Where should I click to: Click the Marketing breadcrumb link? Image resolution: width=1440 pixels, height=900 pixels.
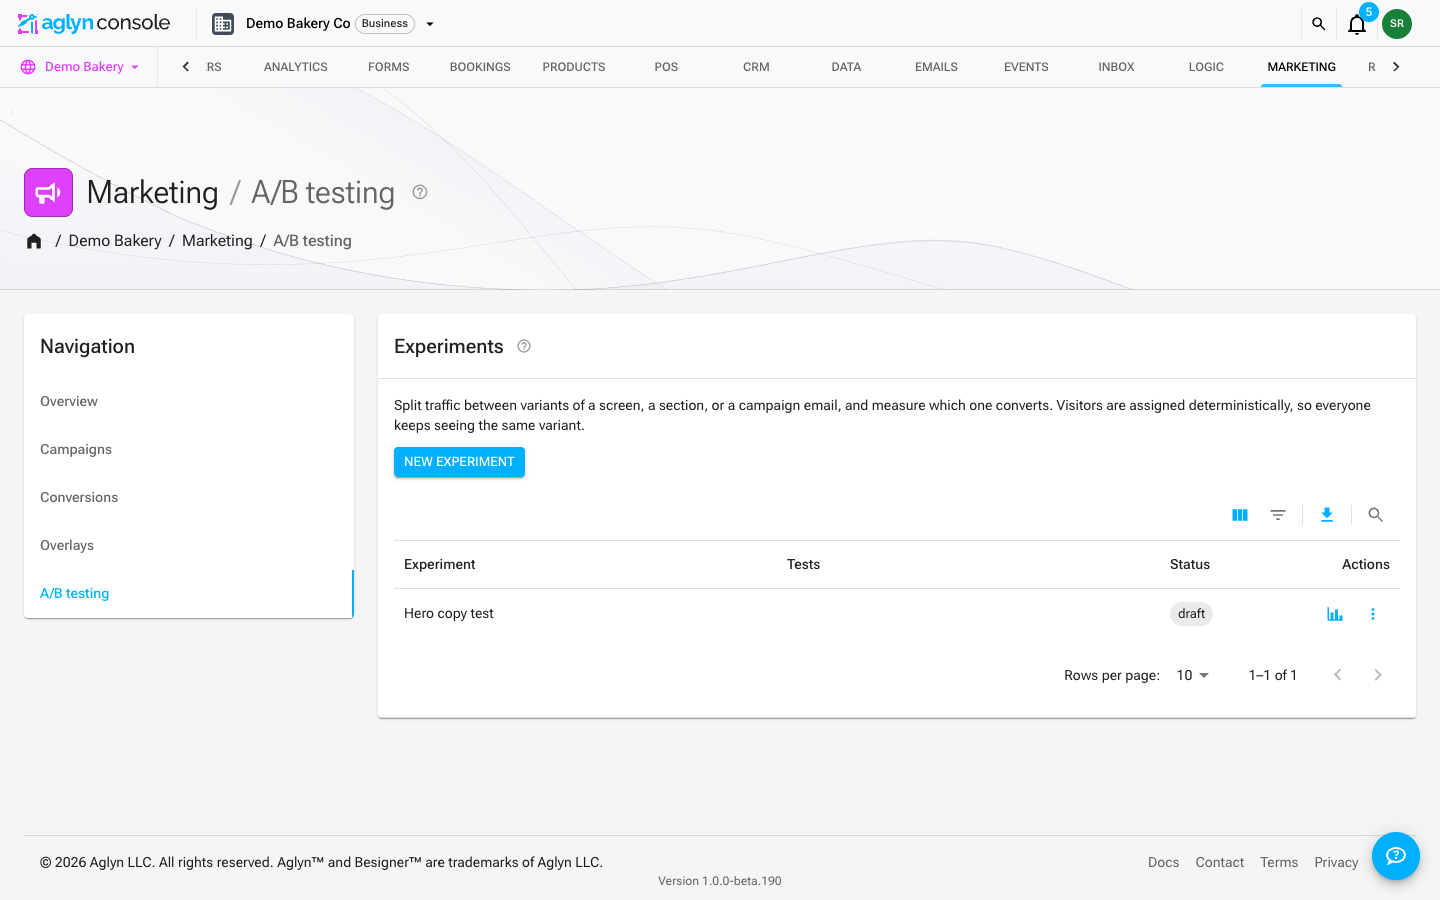[217, 241]
